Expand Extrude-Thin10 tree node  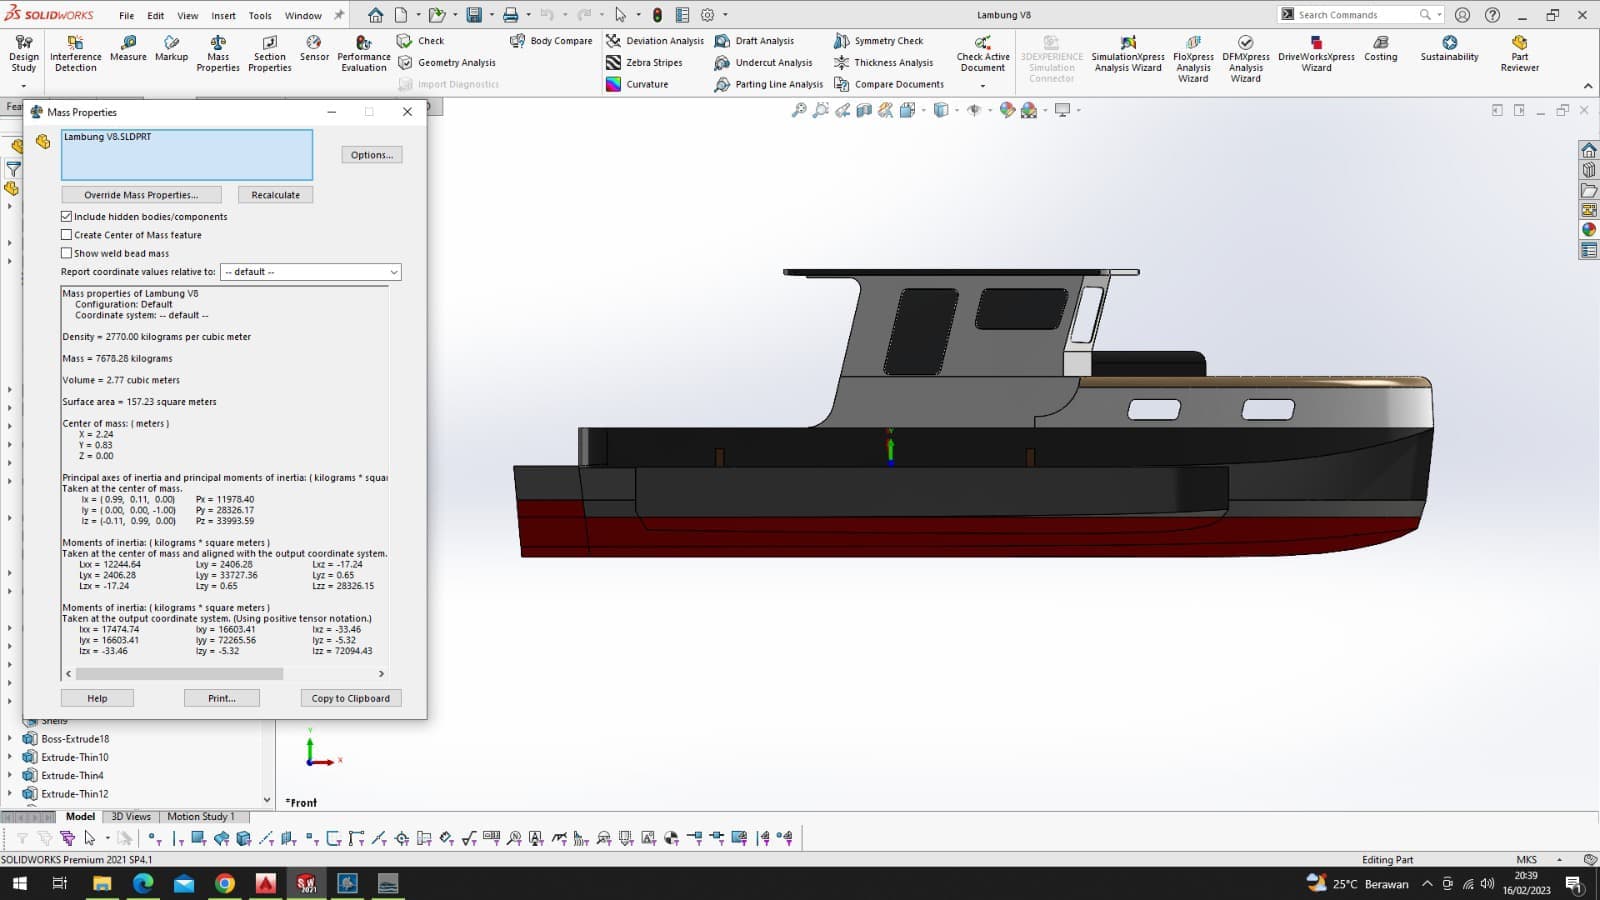[x=10, y=757]
